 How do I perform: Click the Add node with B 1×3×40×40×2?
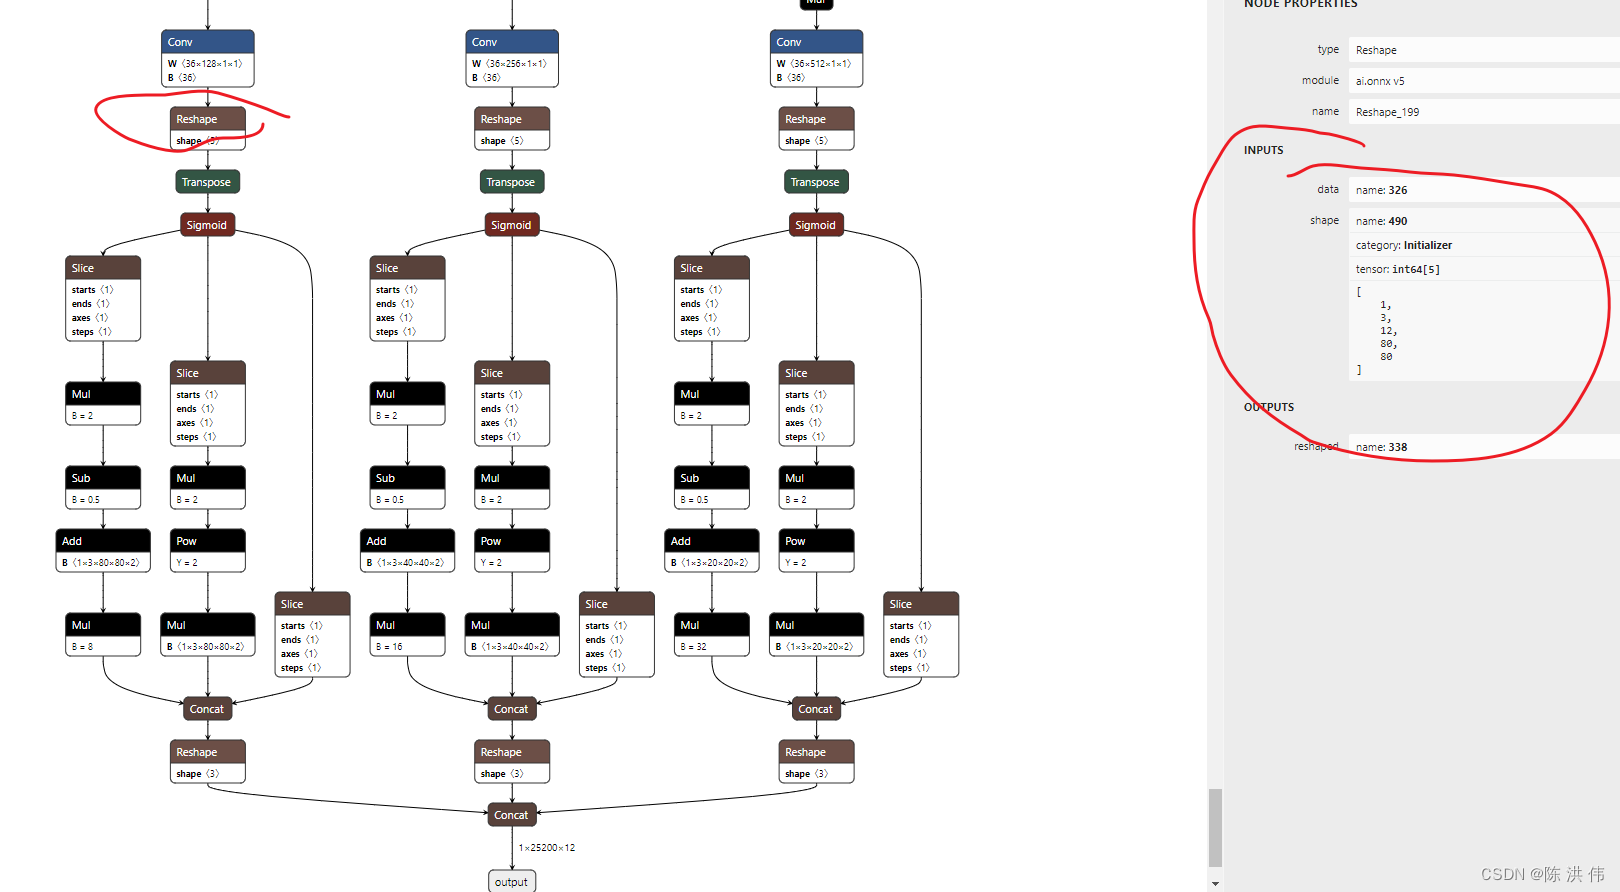(x=407, y=551)
